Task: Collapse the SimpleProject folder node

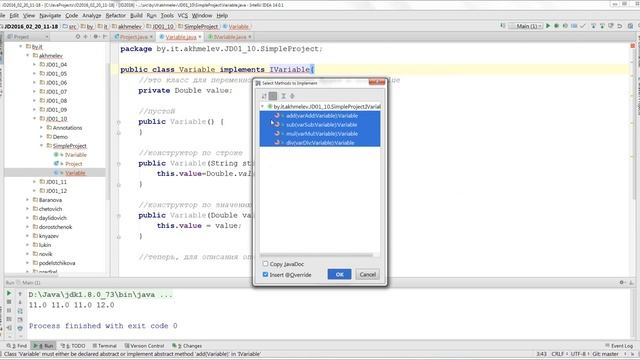Action: (41, 145)
